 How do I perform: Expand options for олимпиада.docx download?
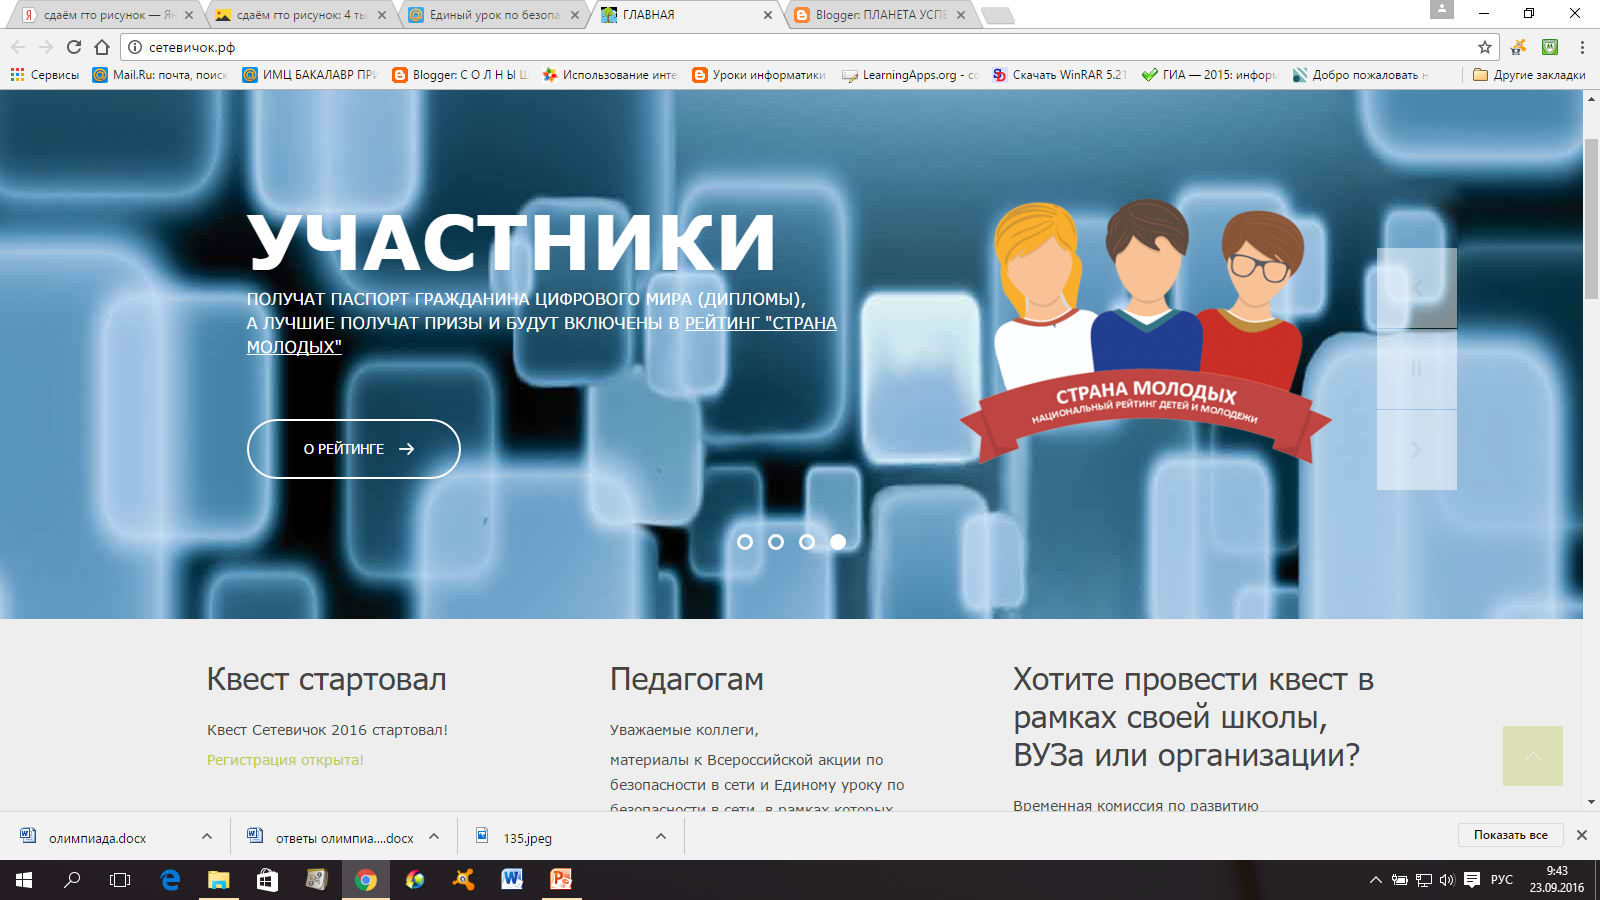(x=205, y=838)
